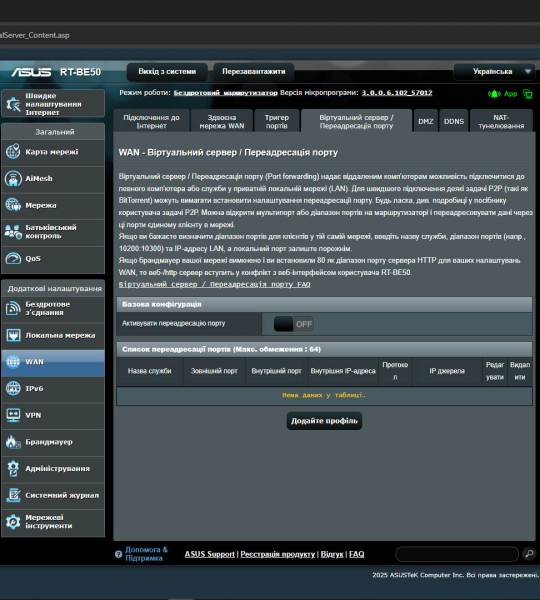The image size is (540, 600).
Task: Click the QoS gauge icon
Action: point(13,258)
